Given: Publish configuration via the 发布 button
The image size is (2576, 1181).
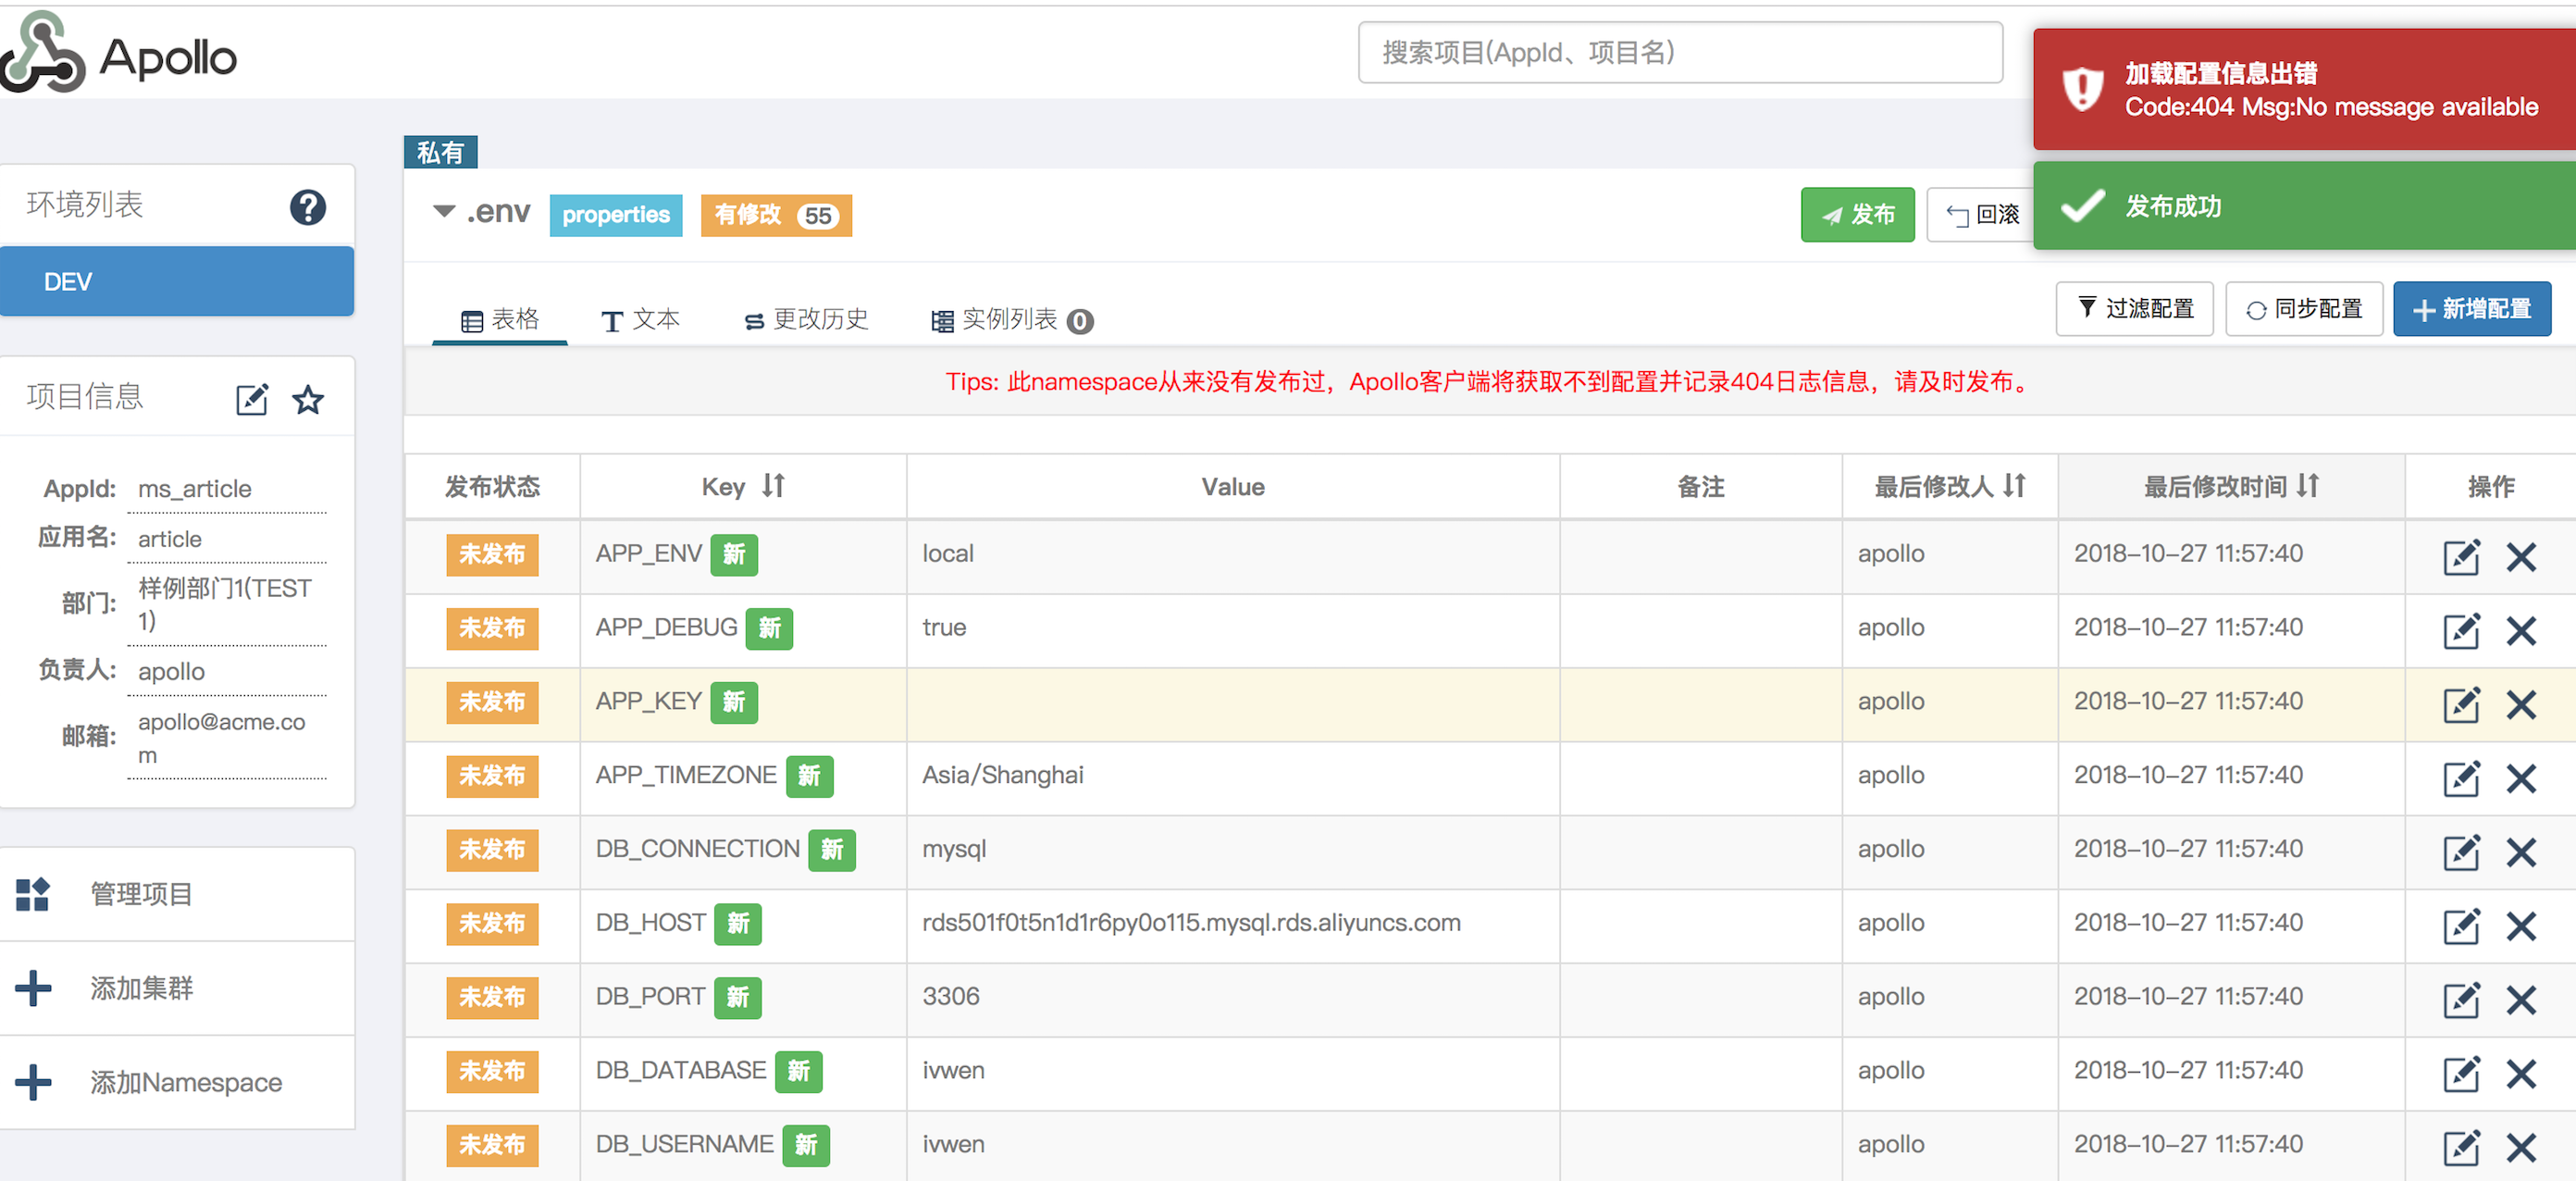Looking at the screenshot, I should (x=1857, y=214).
